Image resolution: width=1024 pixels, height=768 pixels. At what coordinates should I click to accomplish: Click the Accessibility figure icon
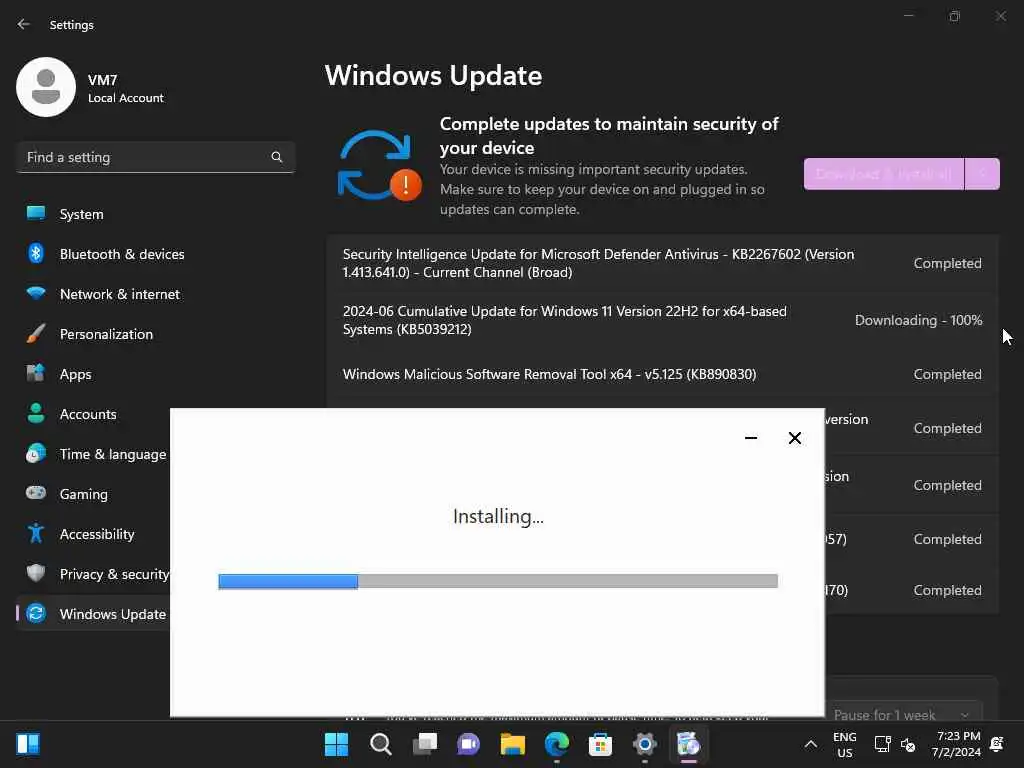click(36, 534)
